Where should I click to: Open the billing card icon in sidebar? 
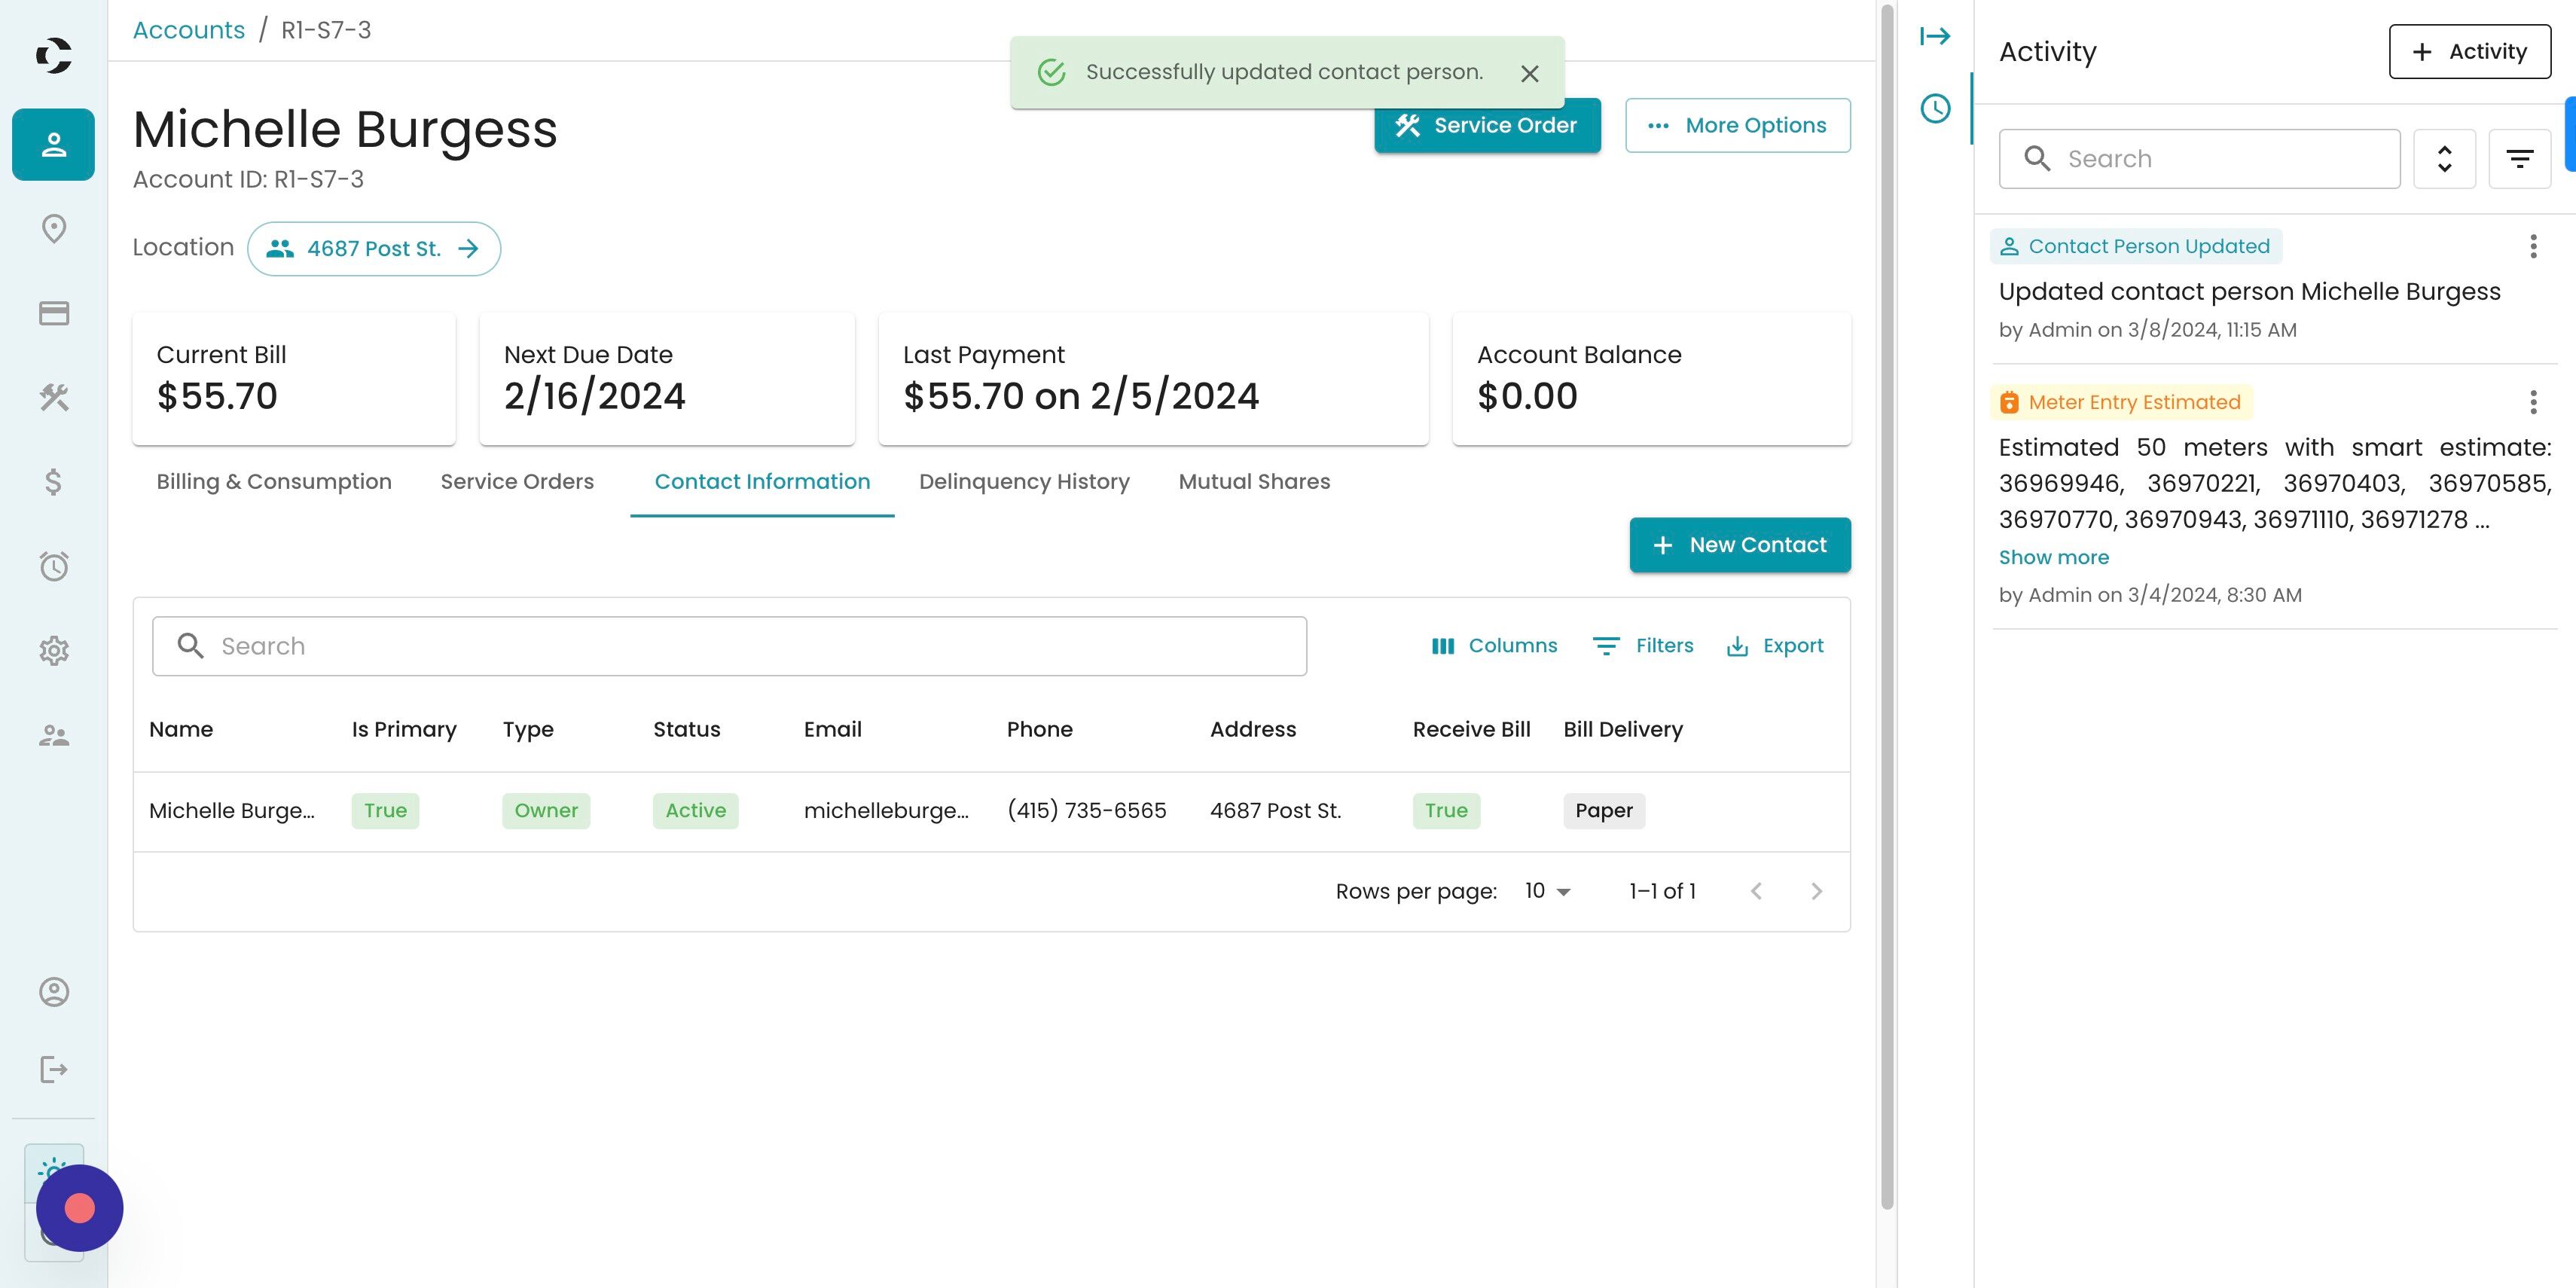coord(53,314)
